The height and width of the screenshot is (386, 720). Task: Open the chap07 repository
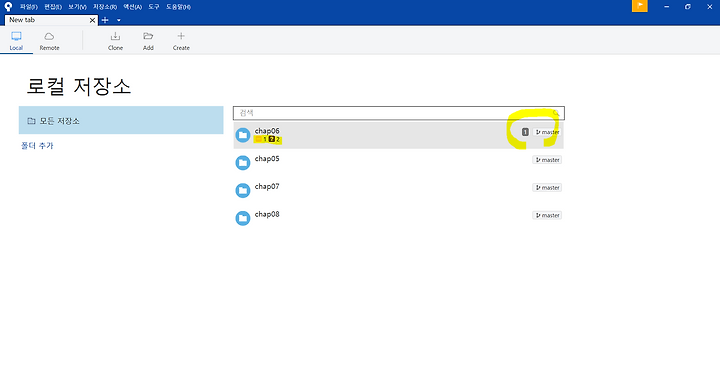tap(399, 190)
